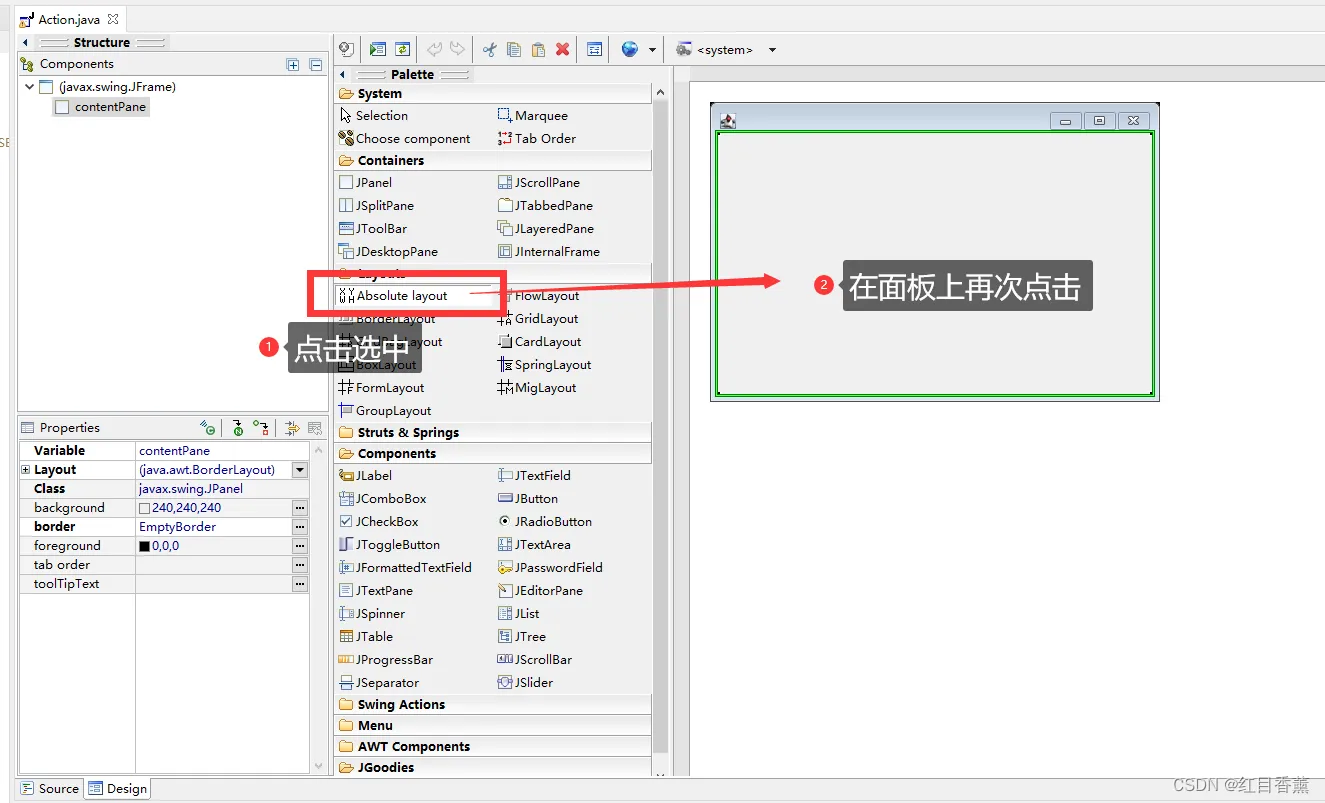The width and height of the screenshot is (1325, 803).
Task: Select the Selection tool in palette
Action: click(374, 116)
